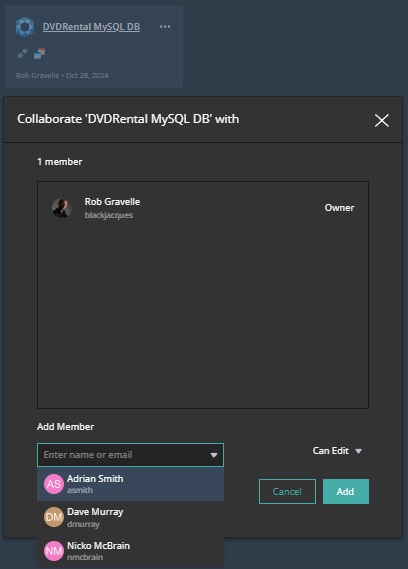
Task: Click the Add button
Action: point(346,491)
